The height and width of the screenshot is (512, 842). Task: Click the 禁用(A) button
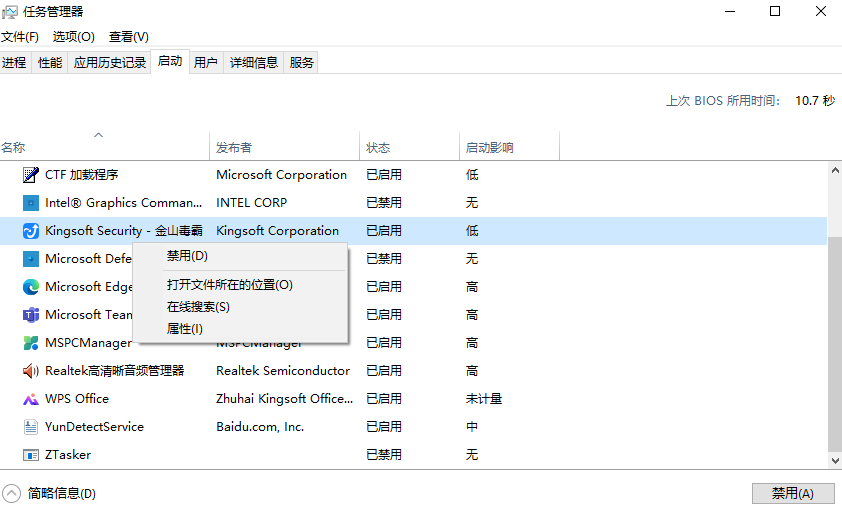793,493
